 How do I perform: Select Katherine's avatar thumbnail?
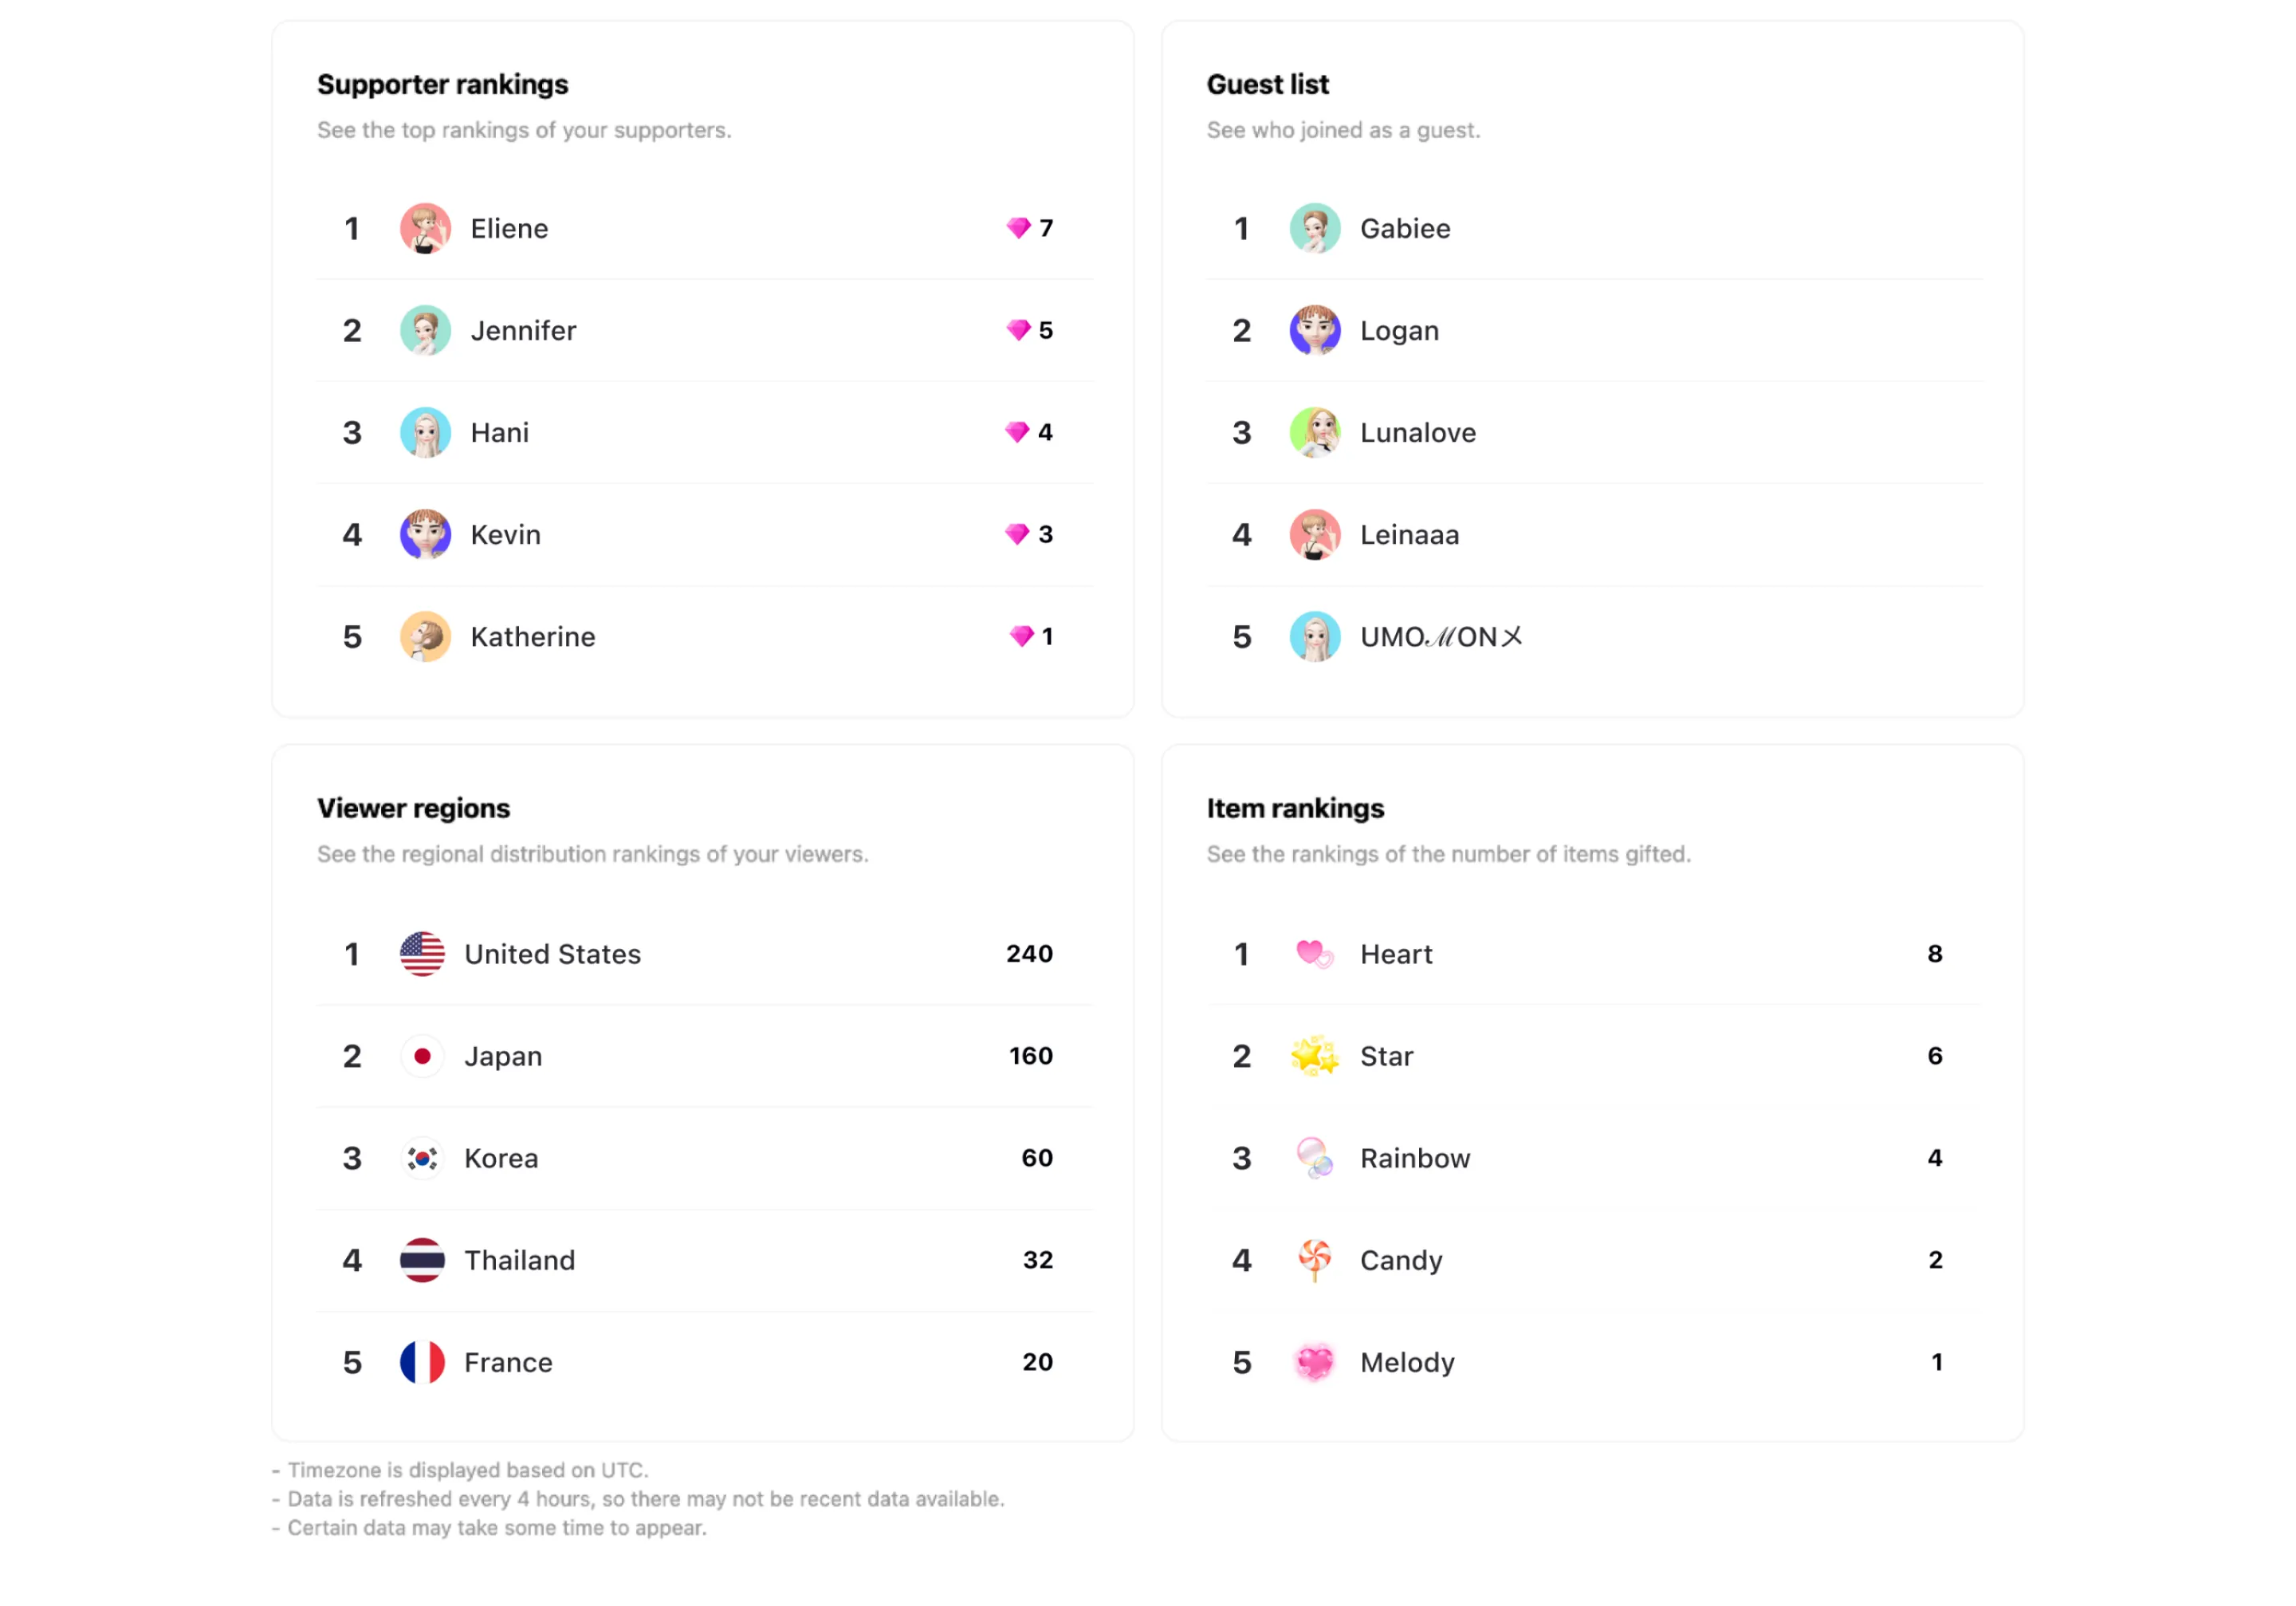pos(425,636)
